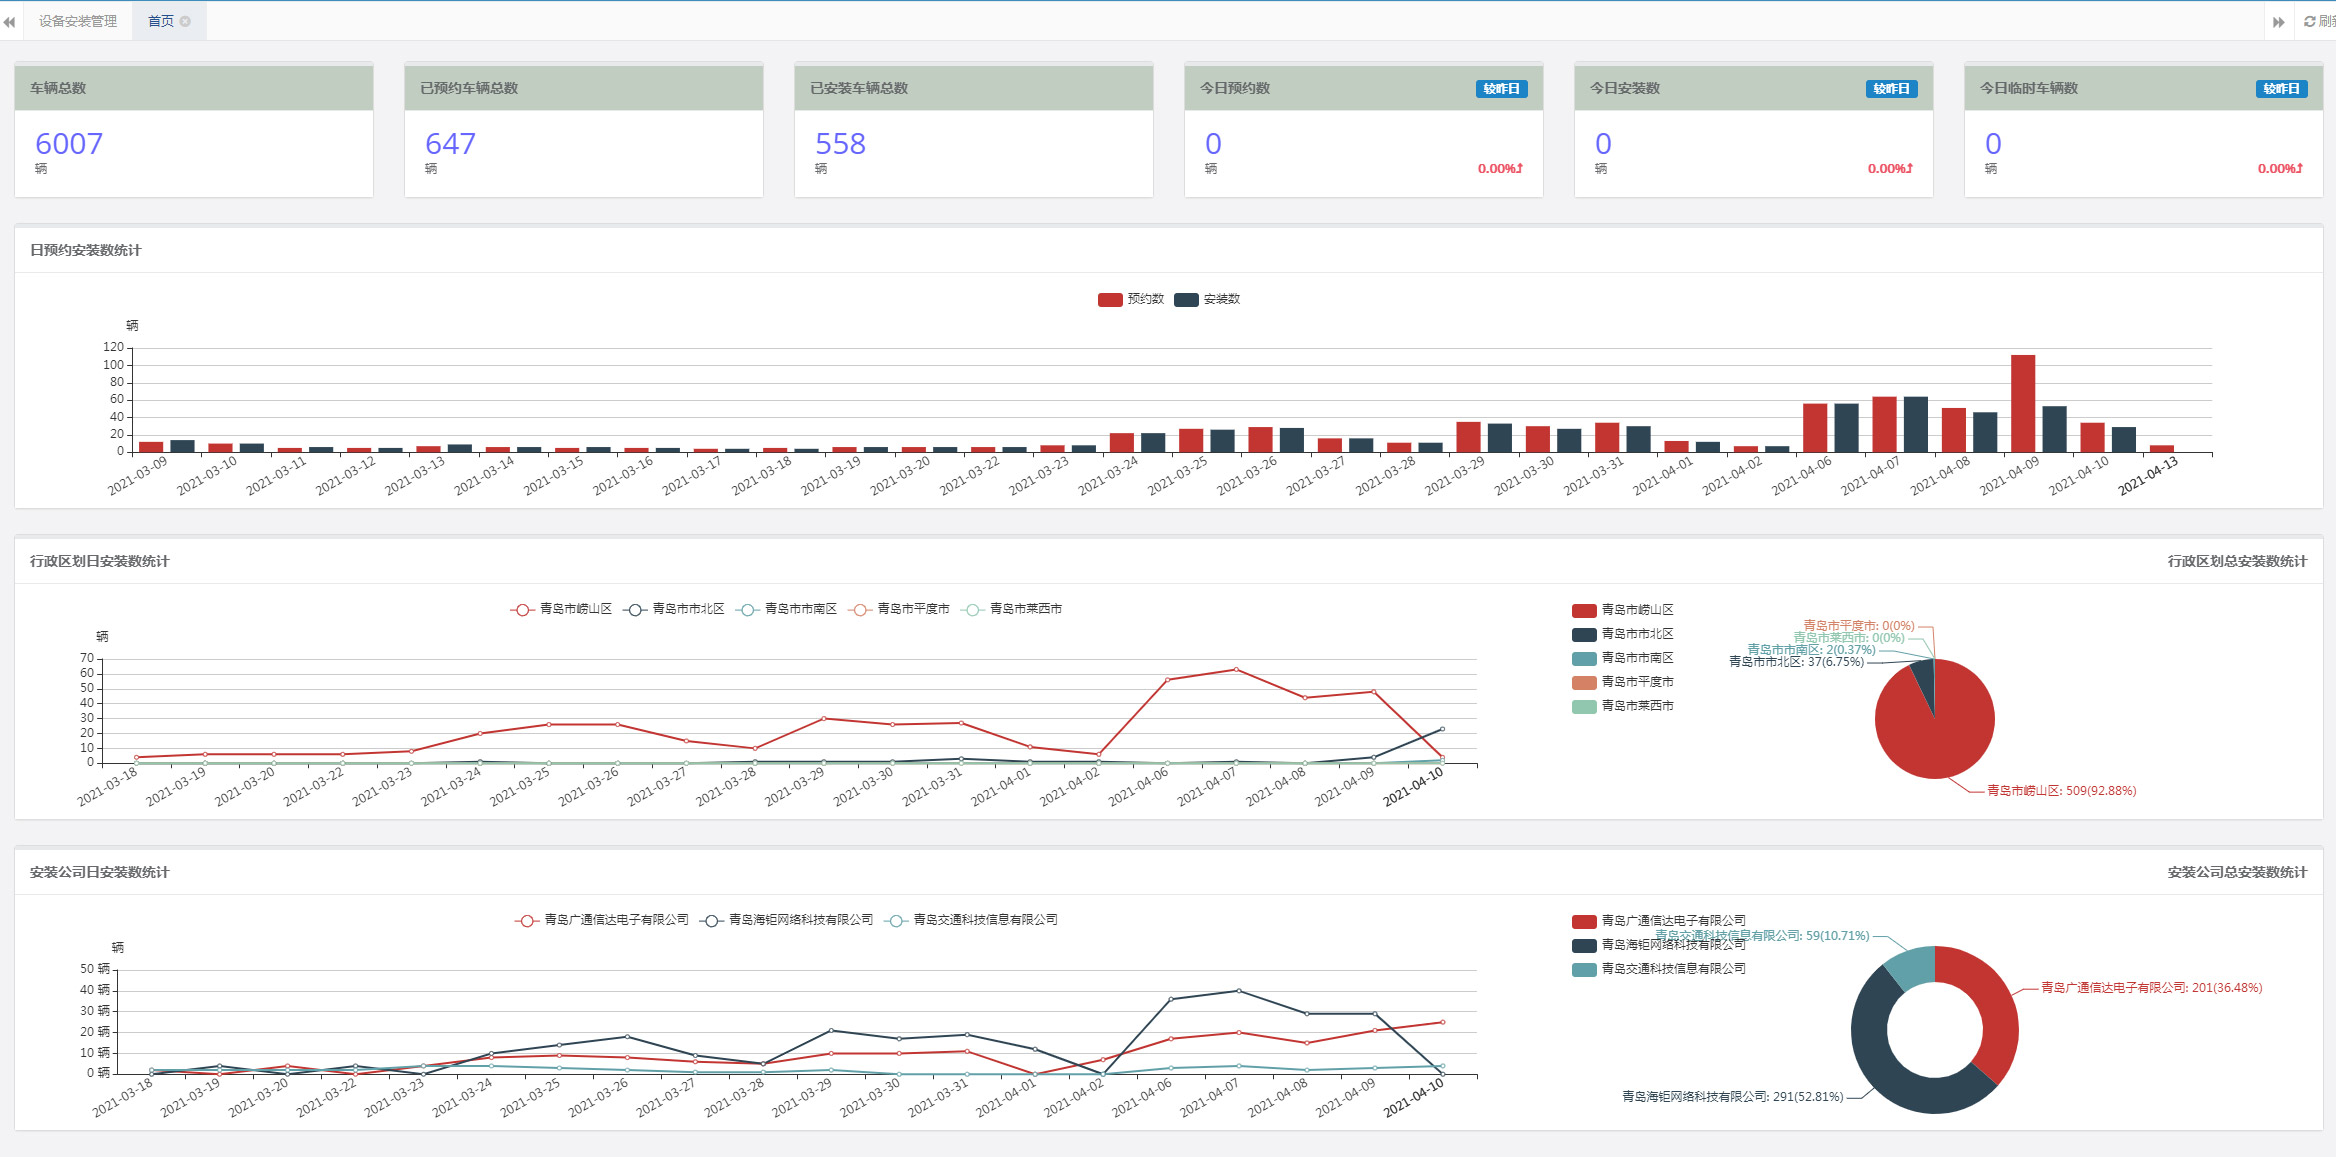Click the 刷新 refresh icon
Image resolution: width=2336 pixels, height=1157 pixels.
(2309, 21)
